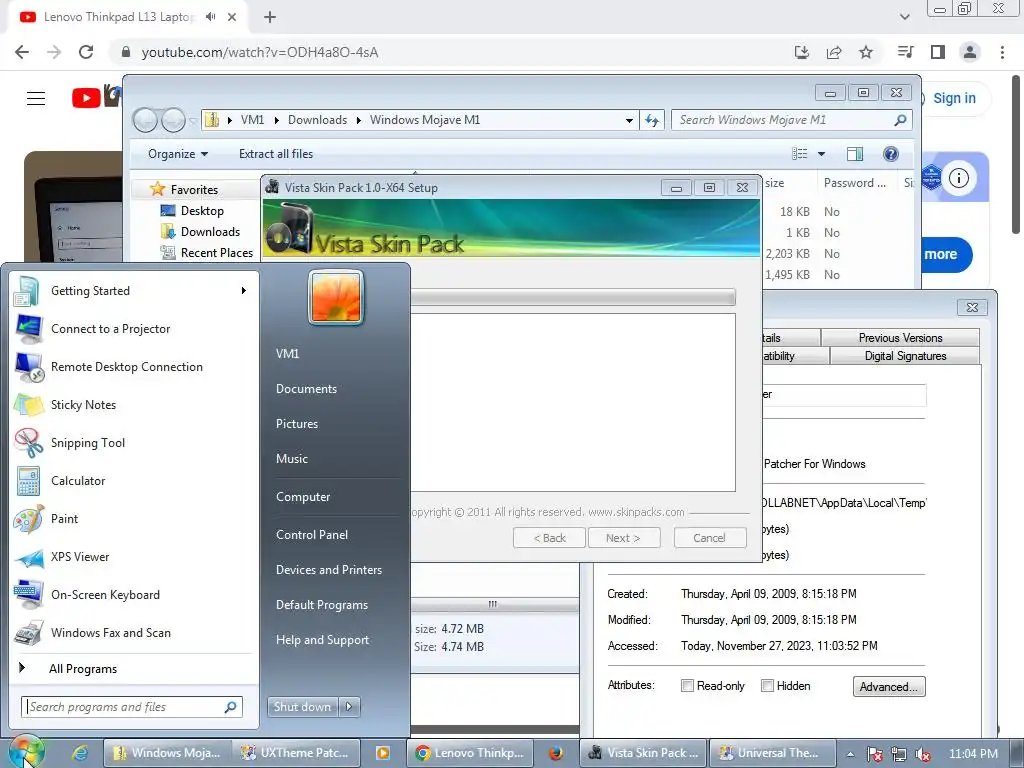
Task: Click Firefox icon on taskbar
Action: click(x=556, y=753)
